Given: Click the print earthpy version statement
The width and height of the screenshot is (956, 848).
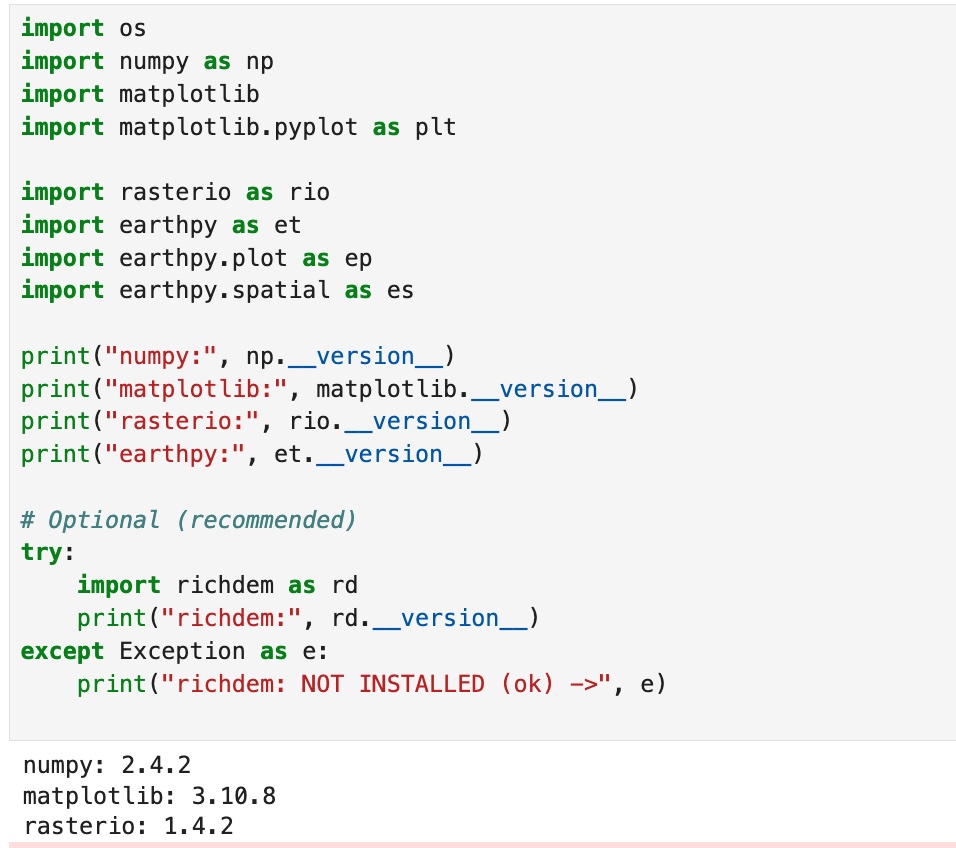Looking at the screenshot, I should [252, 455].
